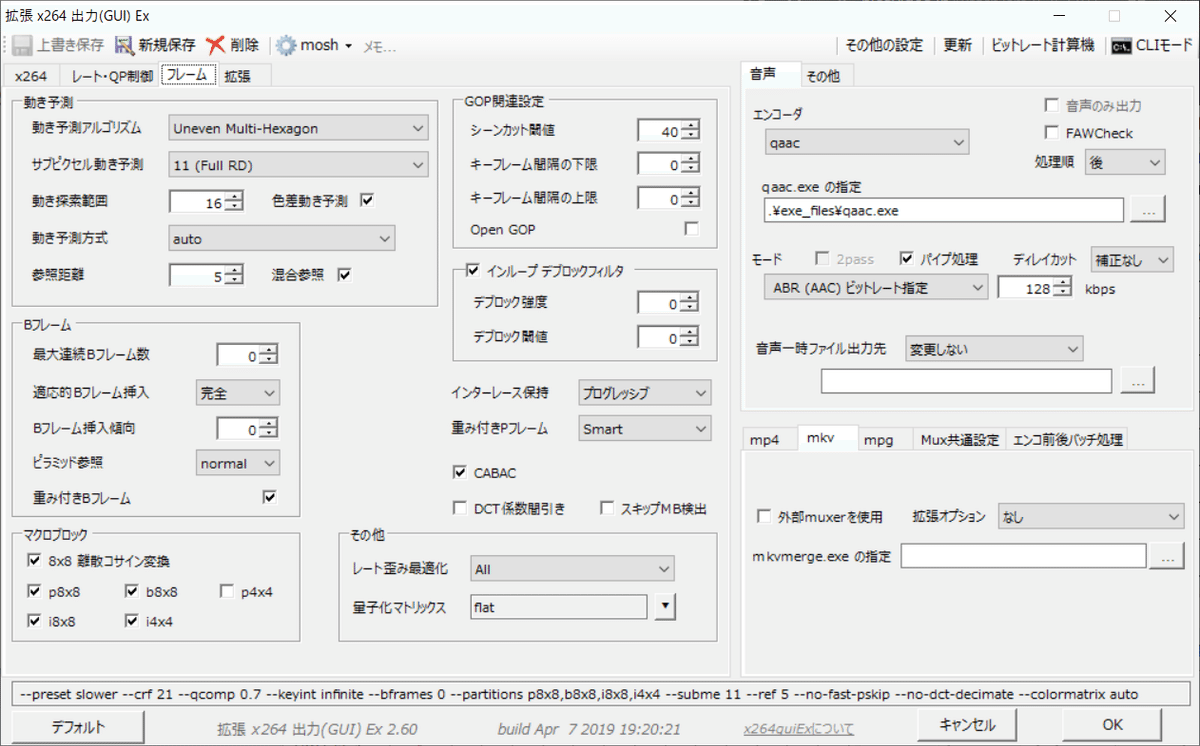Toggle インループ デブロックフィルタ checkbox
Viewport: 1200px width, 746px height.
(473, 269)
